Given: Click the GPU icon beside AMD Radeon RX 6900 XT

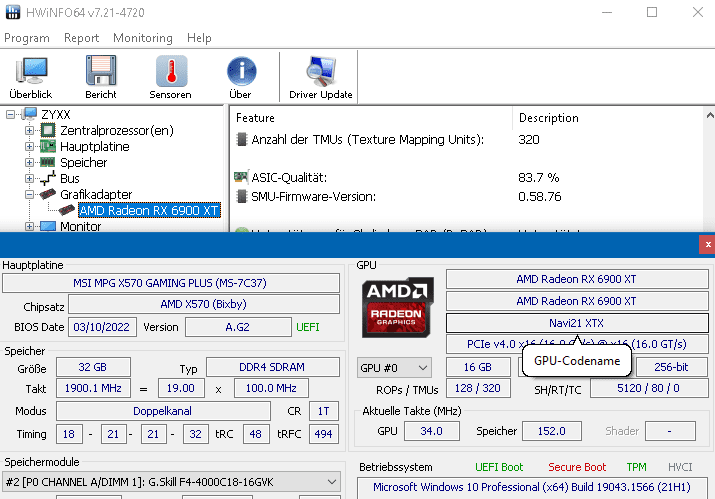Looking at the screenshot, I should point(67,210).
